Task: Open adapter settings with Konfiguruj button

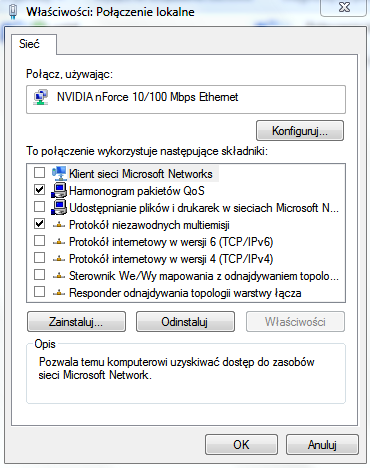Action: [300, 131]
